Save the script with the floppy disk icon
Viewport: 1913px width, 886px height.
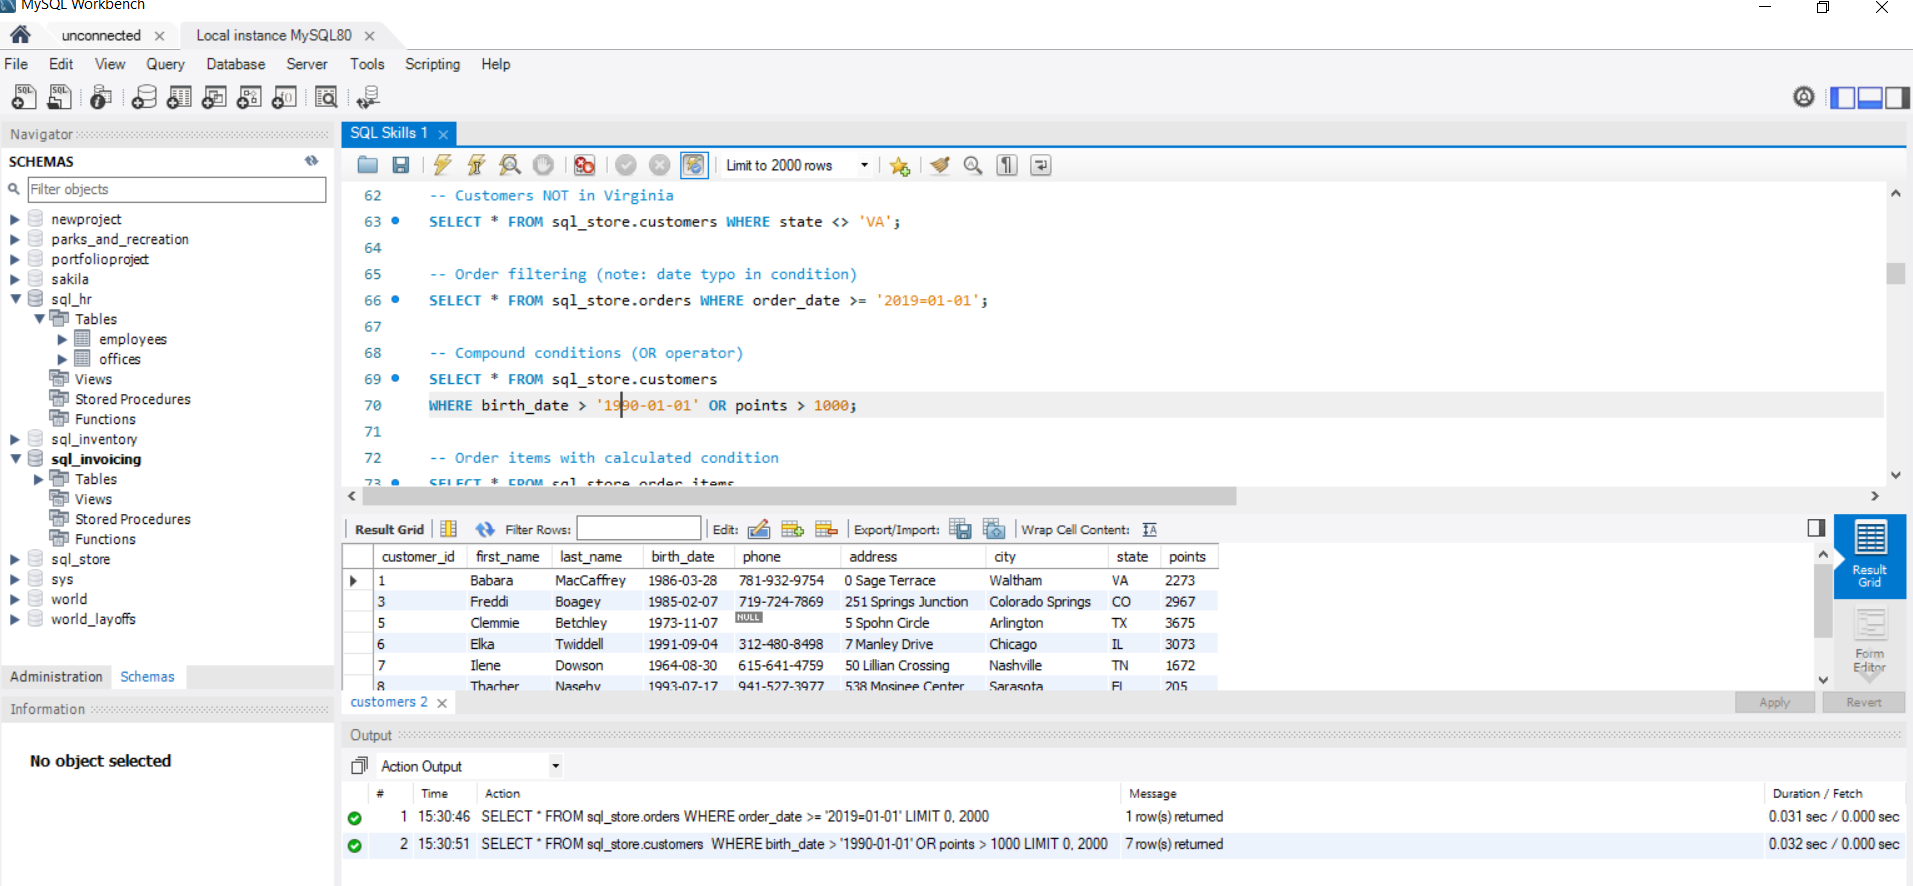tap(401, 165)
